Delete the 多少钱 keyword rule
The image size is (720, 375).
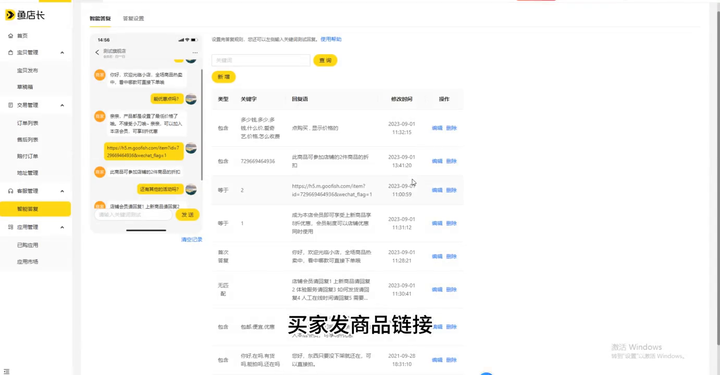click(451, 128)
